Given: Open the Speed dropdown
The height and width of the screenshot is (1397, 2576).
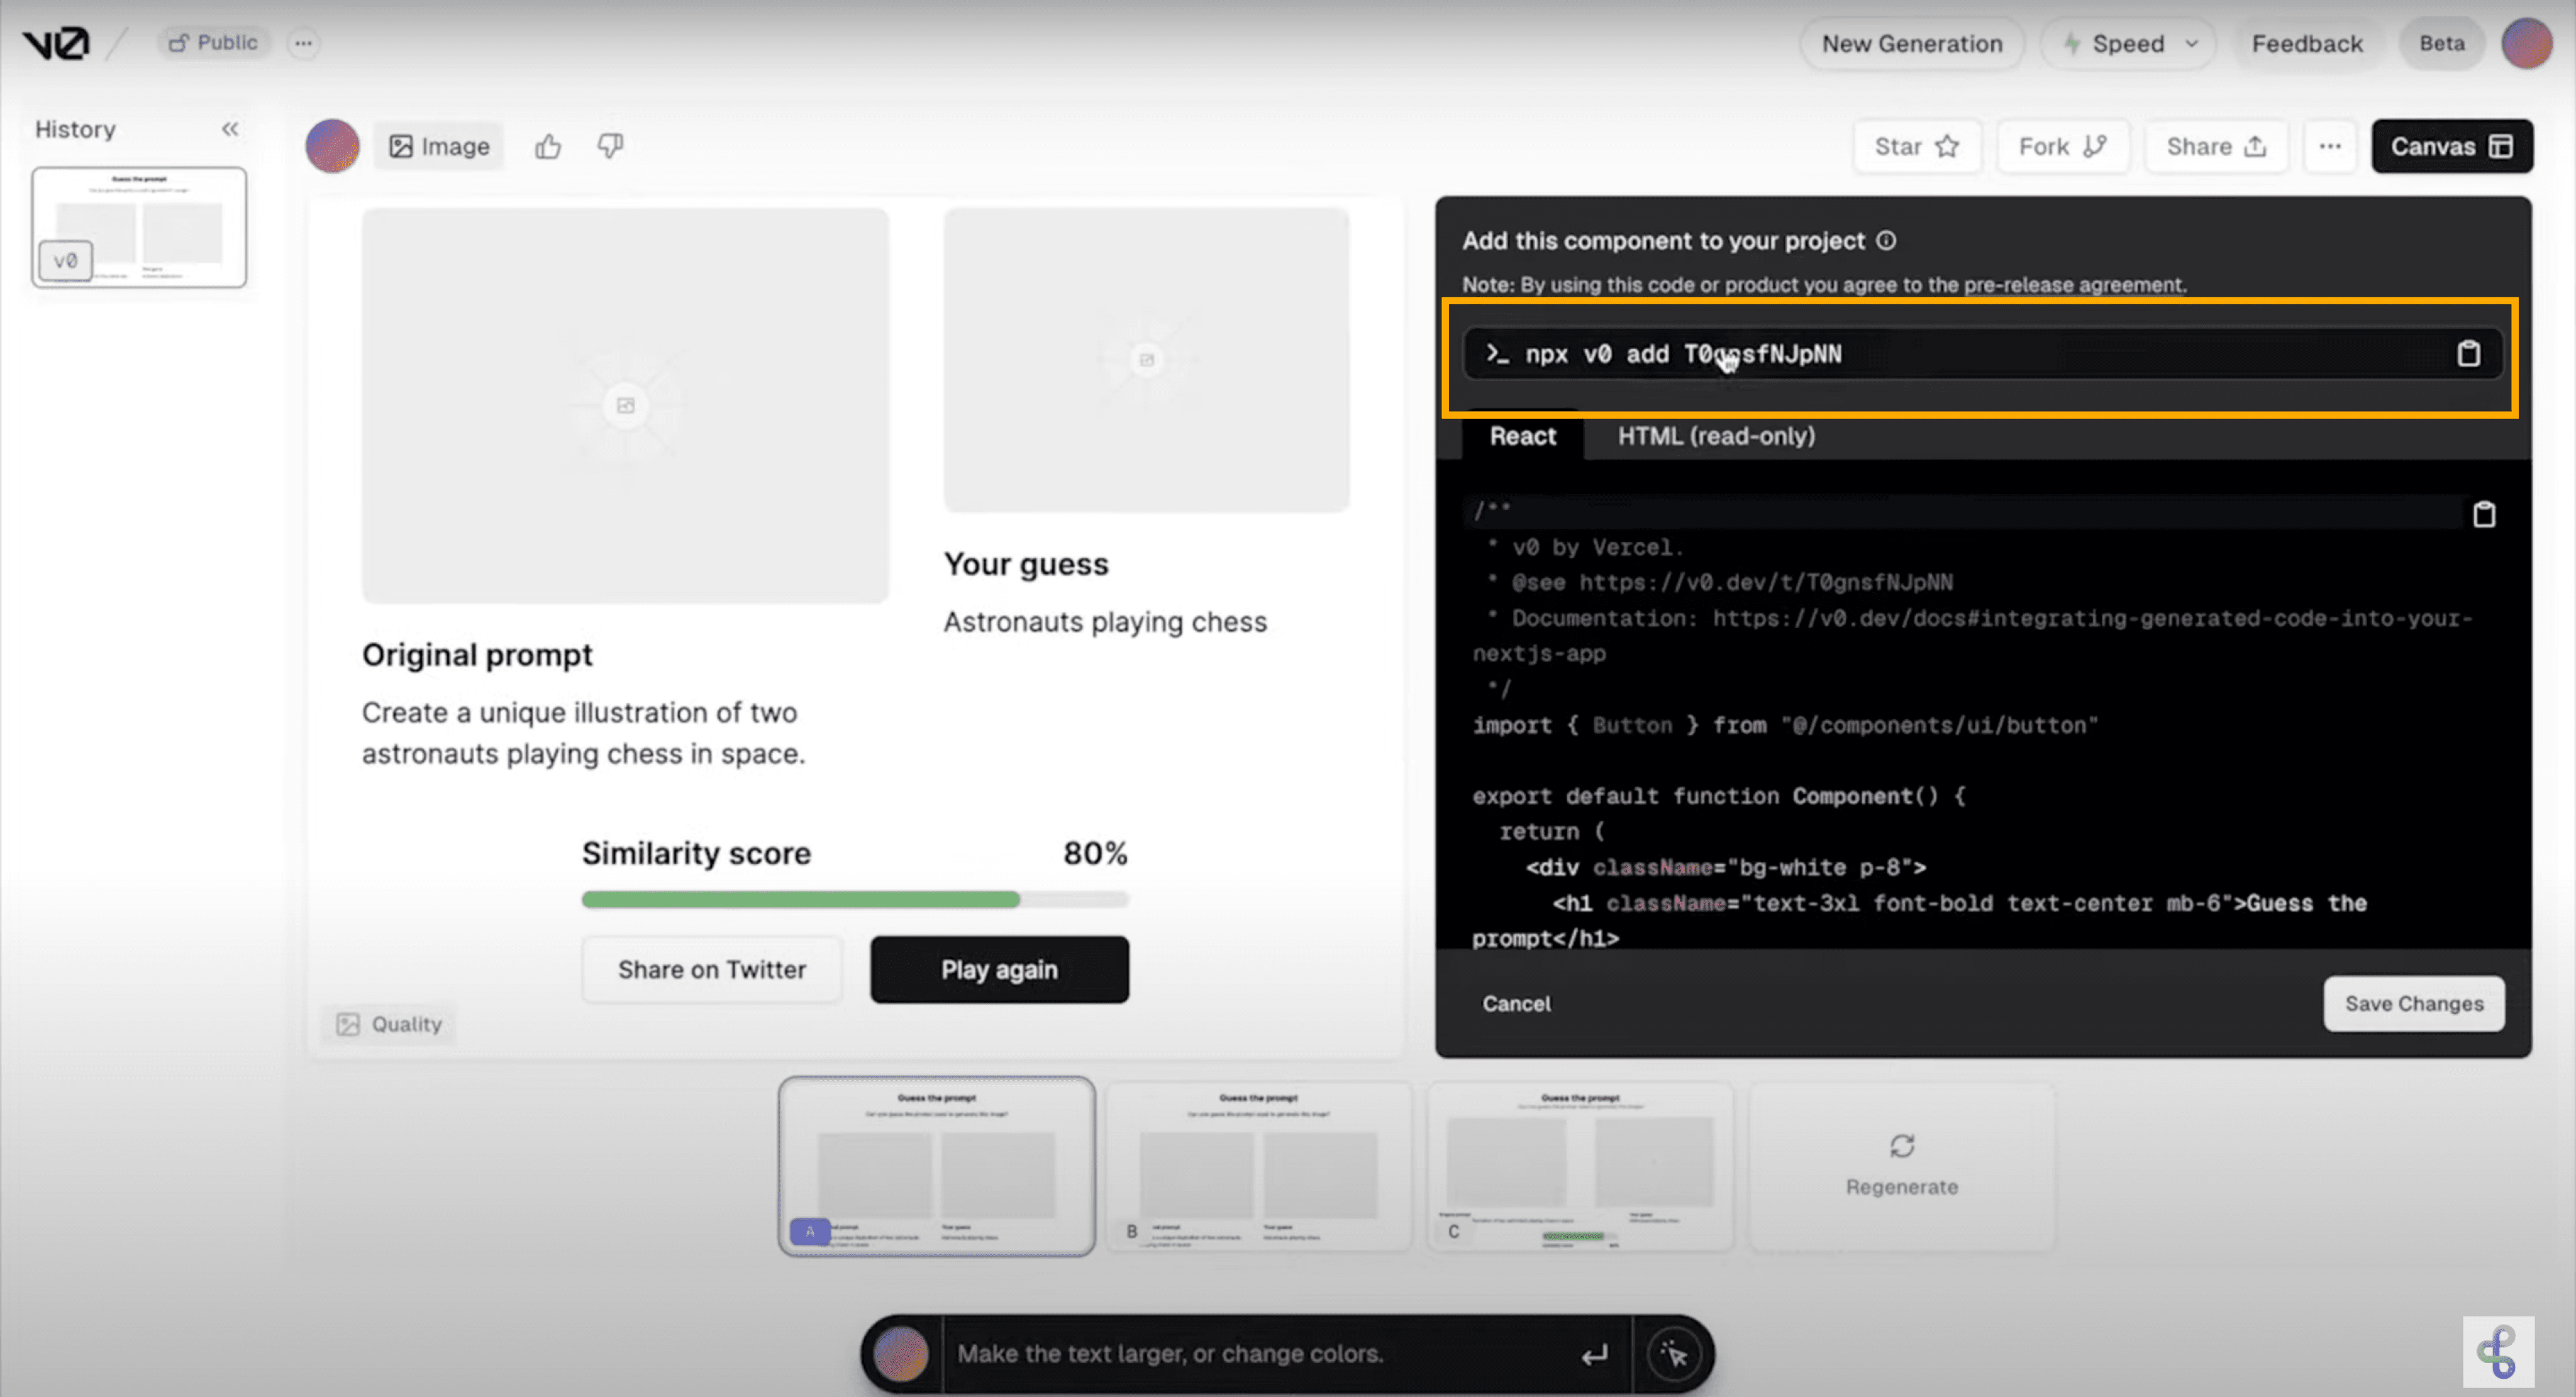Looking at the screenshot, I should point(2128,43).
